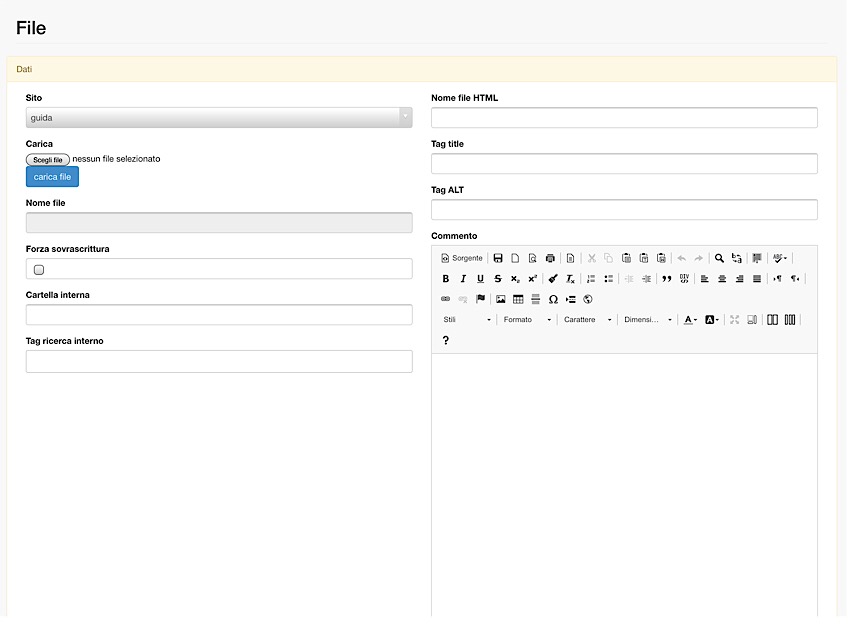Open the Carattere font dropdown
Viewport: 850px width, 637px height.
coord(587,320)
